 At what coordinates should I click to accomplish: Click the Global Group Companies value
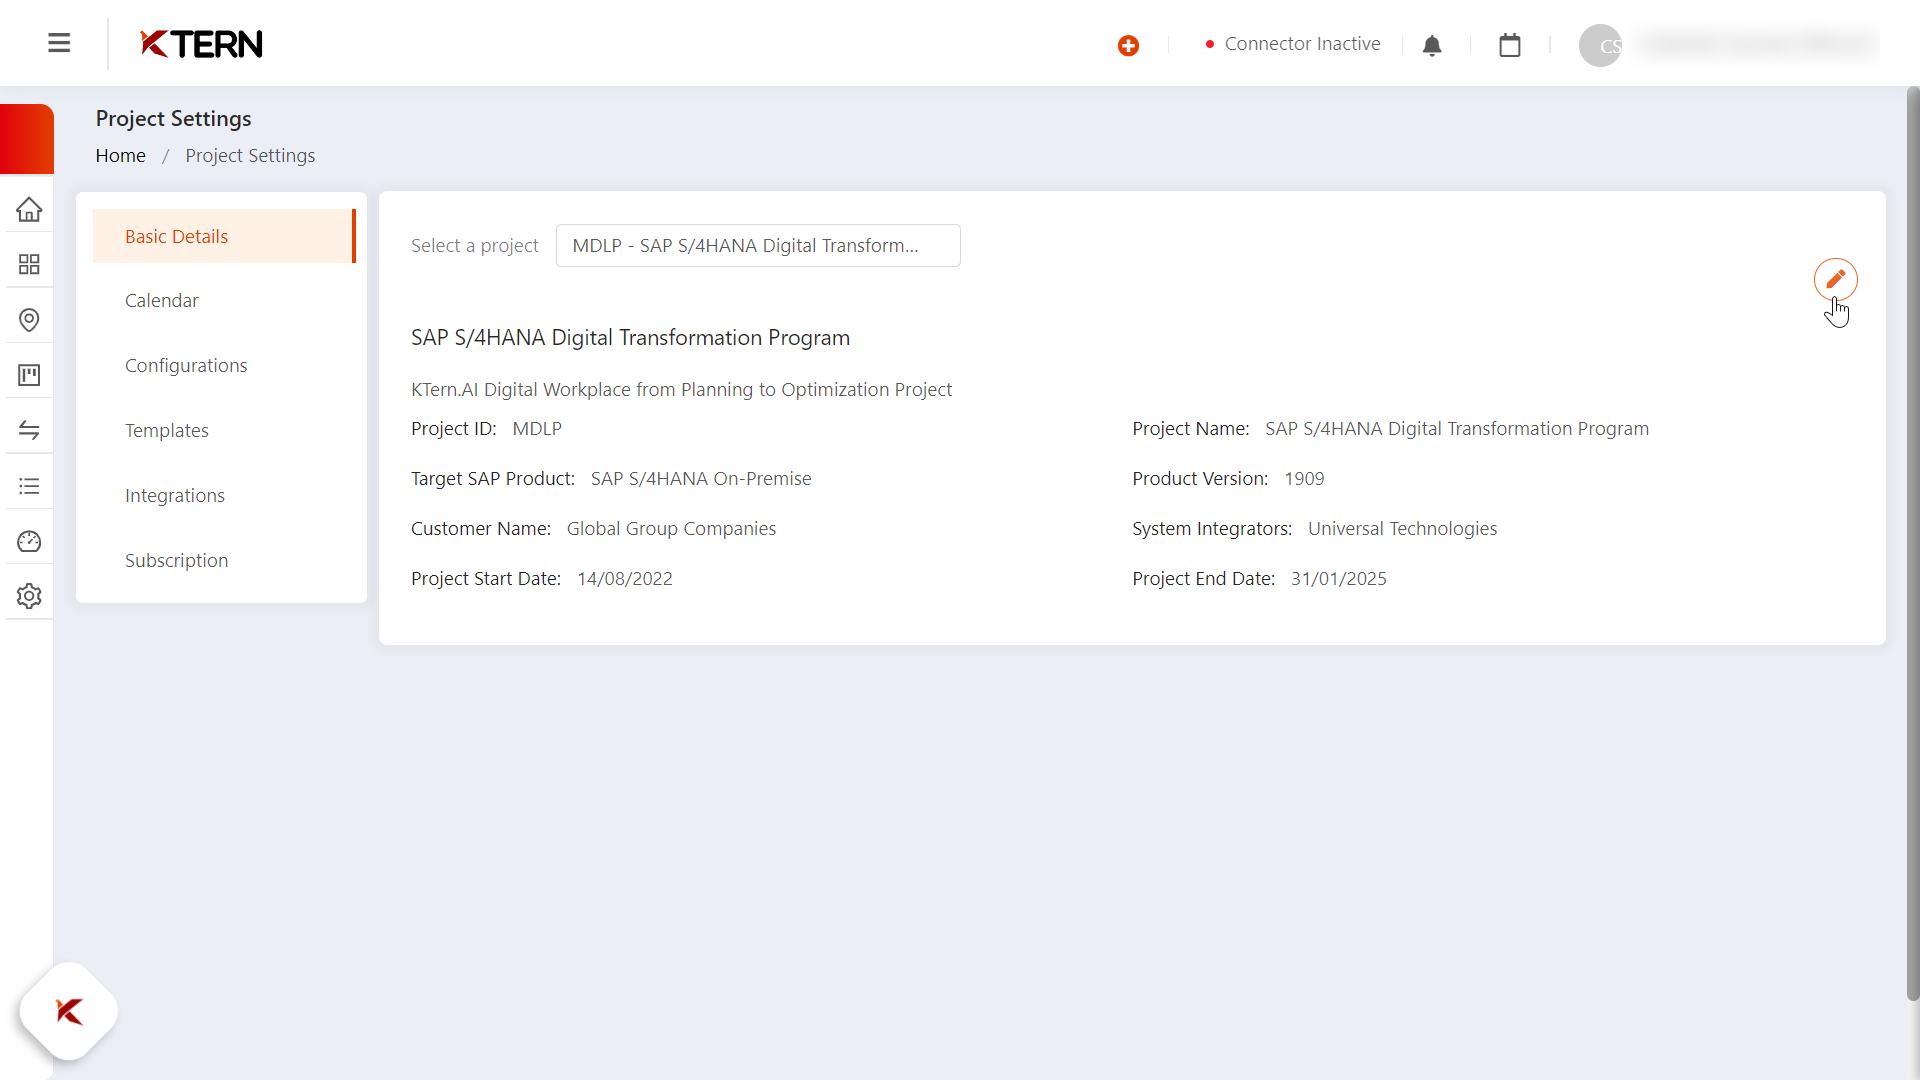tap(671, 529)
